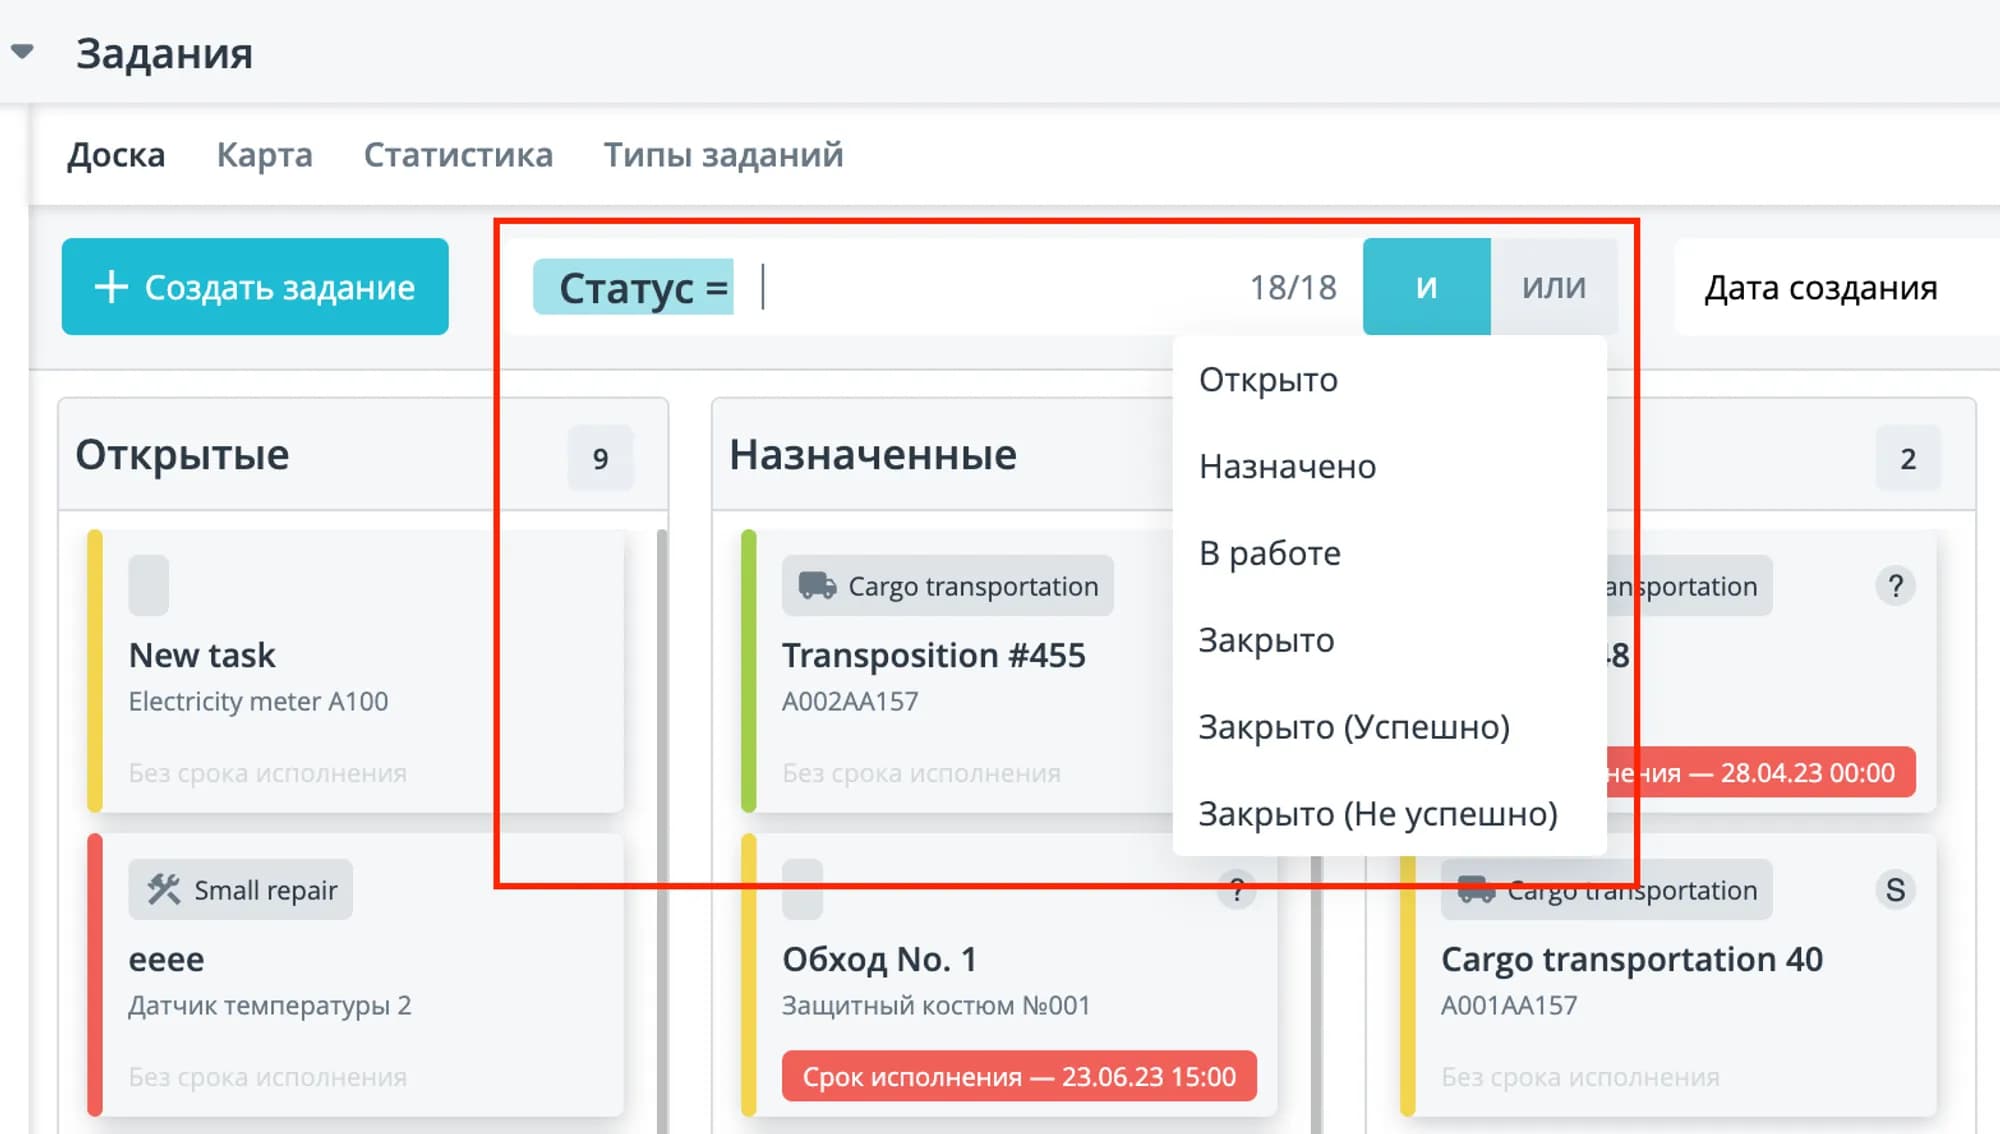
Task: Click the truck icon on Transposition #455 card
Action: (817, 586)
